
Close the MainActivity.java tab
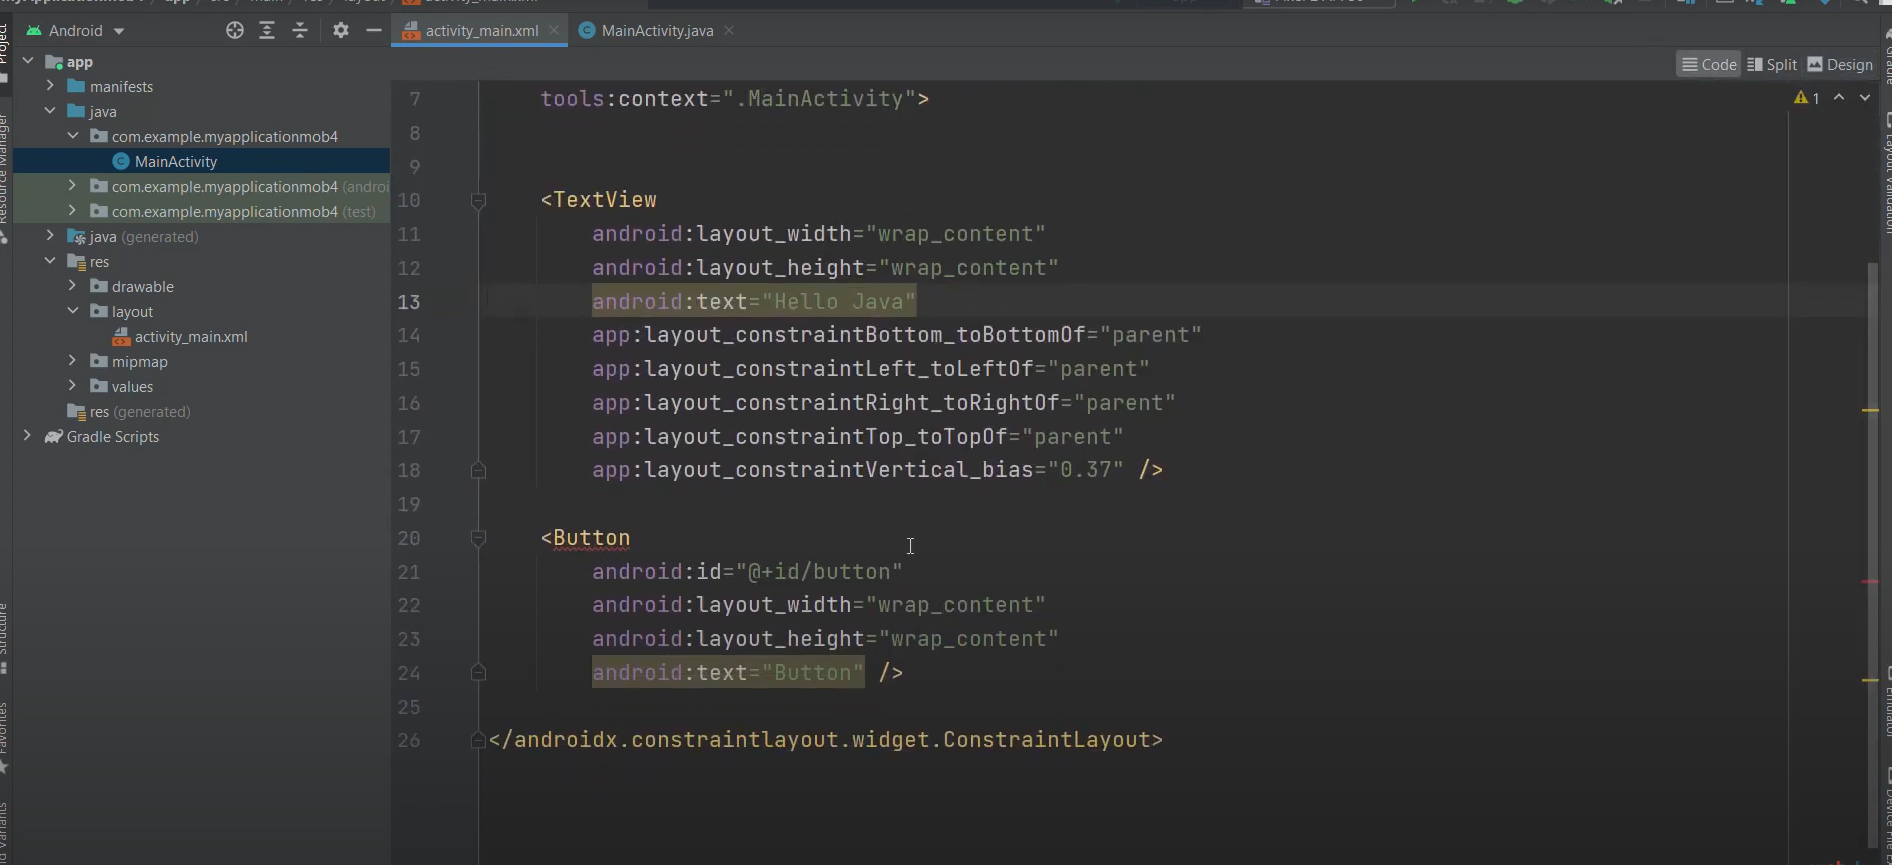click(x=729, y=31)
